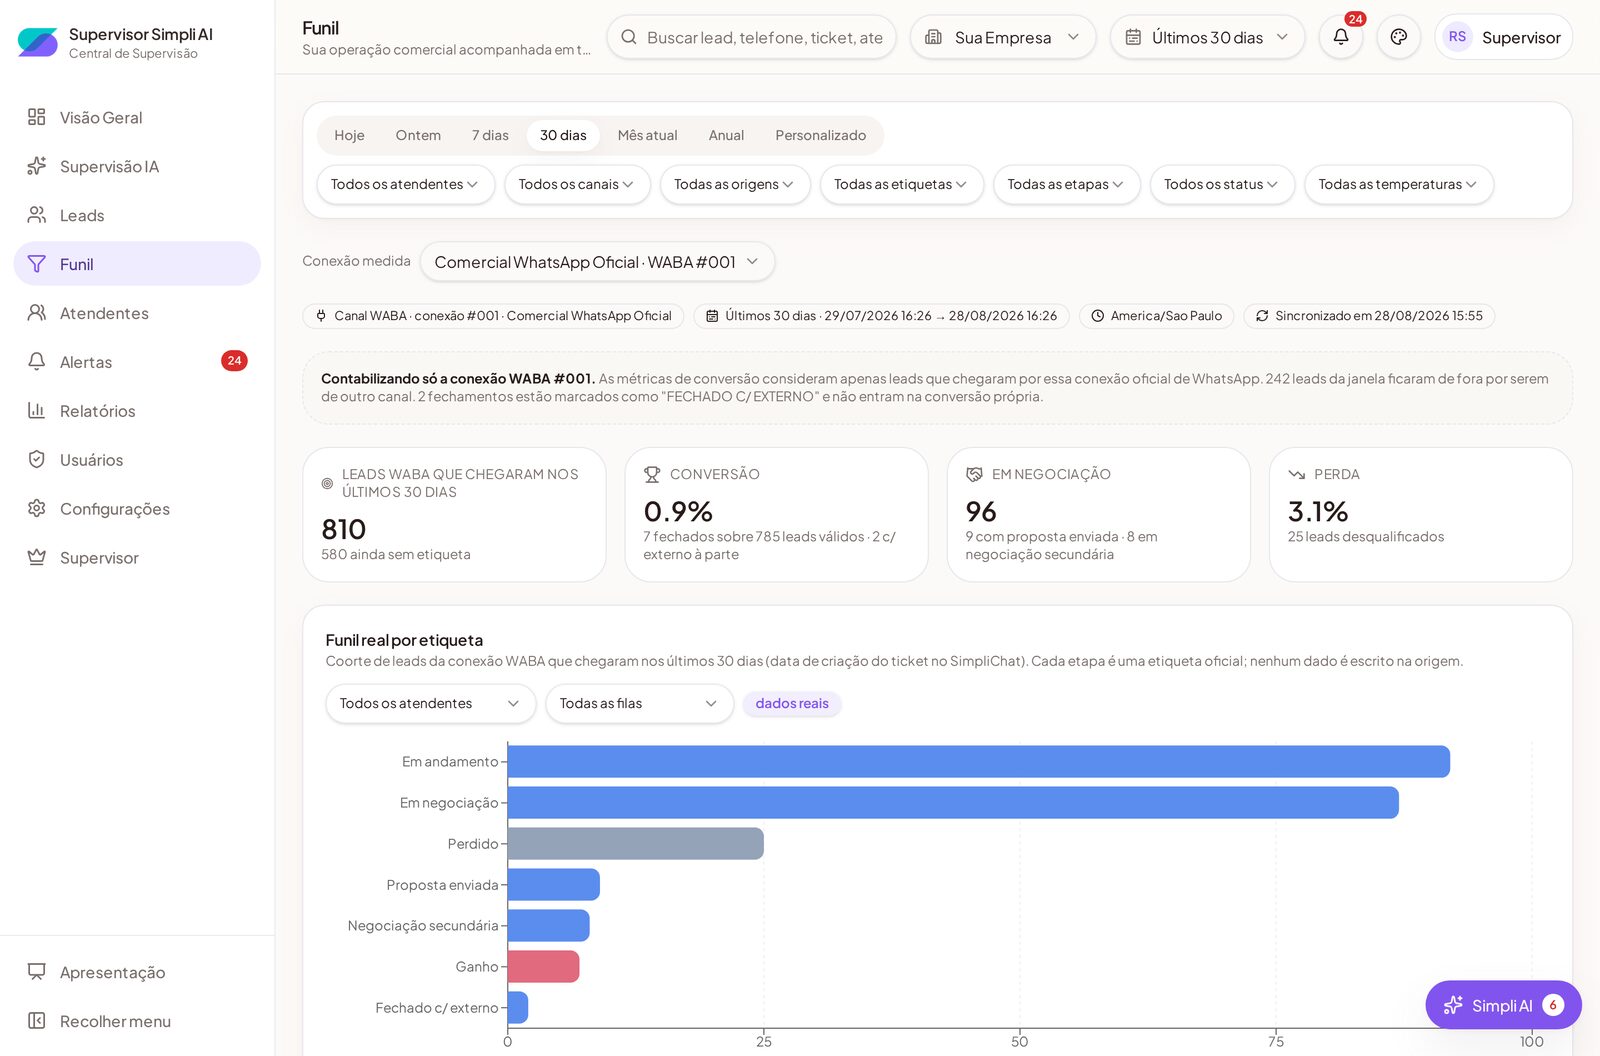The height and width of the screenshot is (1056, 1600).
Task: Open the Simpli AI chat button
Action: coord(1503,1005)
